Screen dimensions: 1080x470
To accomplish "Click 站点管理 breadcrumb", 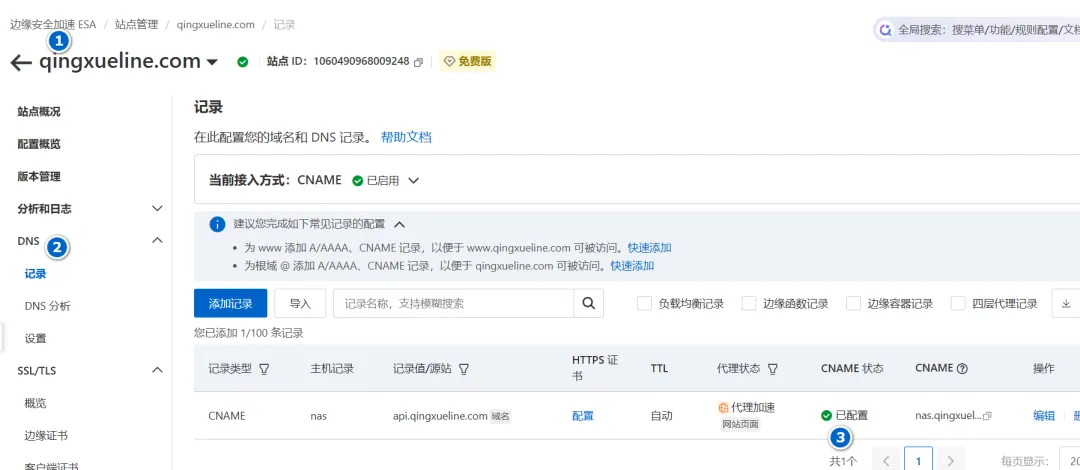I will click(136, 25).
